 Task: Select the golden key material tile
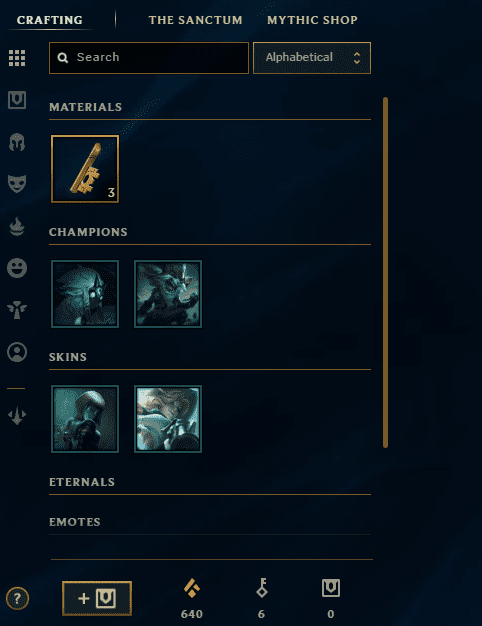[85, 169]
